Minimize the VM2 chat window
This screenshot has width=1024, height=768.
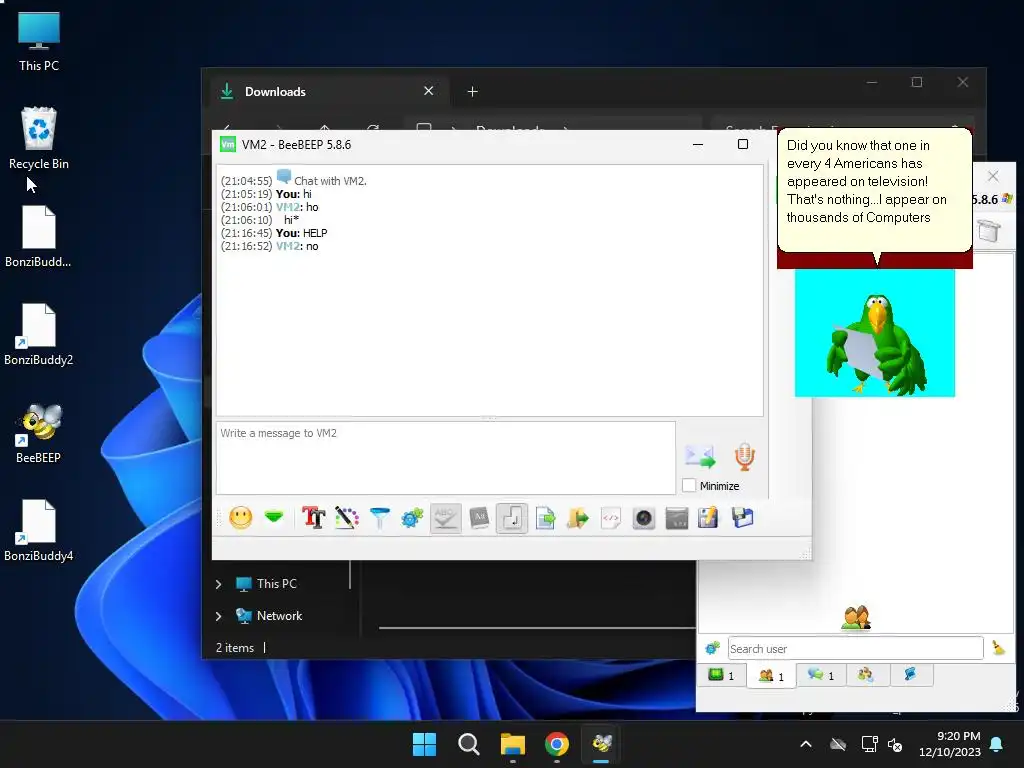698,144
